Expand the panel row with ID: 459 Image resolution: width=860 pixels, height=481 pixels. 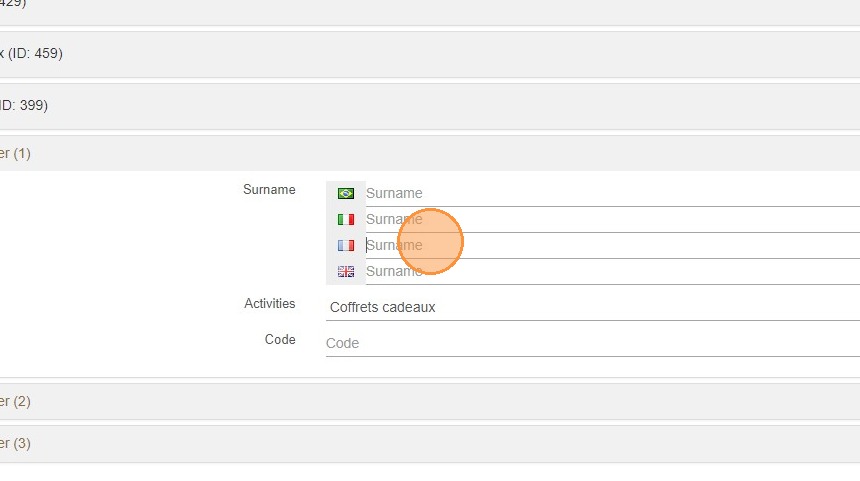pos(430,54)
